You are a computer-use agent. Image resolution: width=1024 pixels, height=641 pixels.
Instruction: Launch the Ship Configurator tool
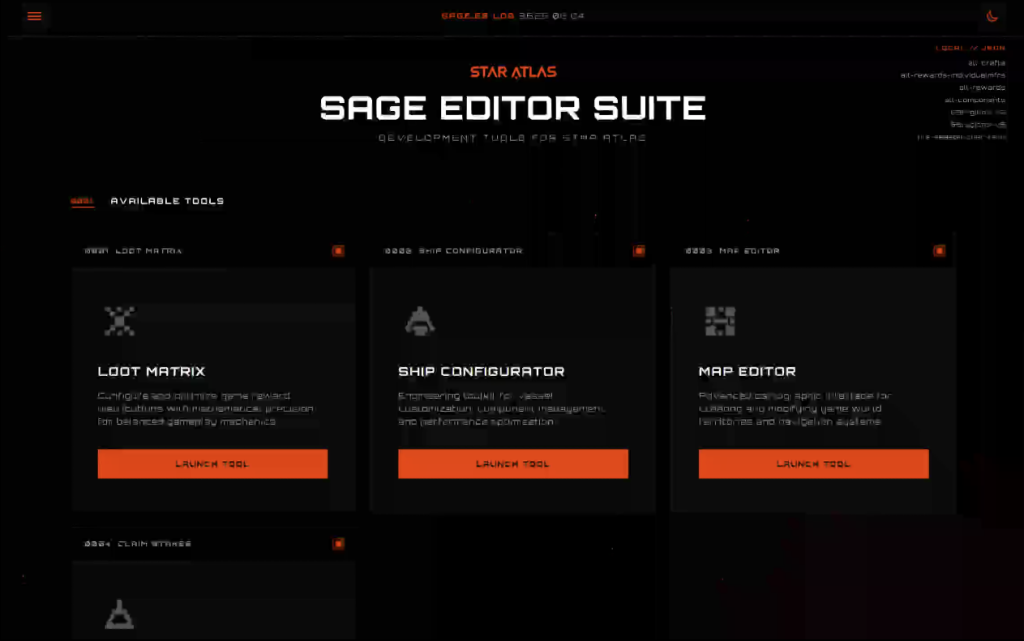513,464
